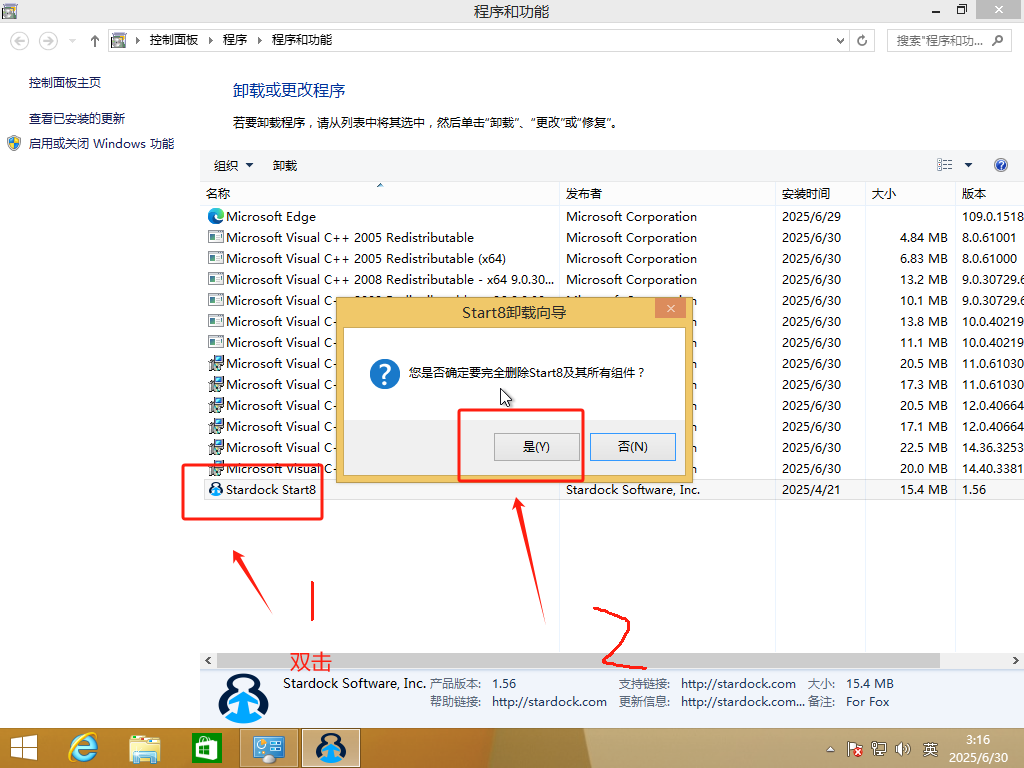Open the Windows Start button
Screen dimensions: 1024x768
(24, 748)
